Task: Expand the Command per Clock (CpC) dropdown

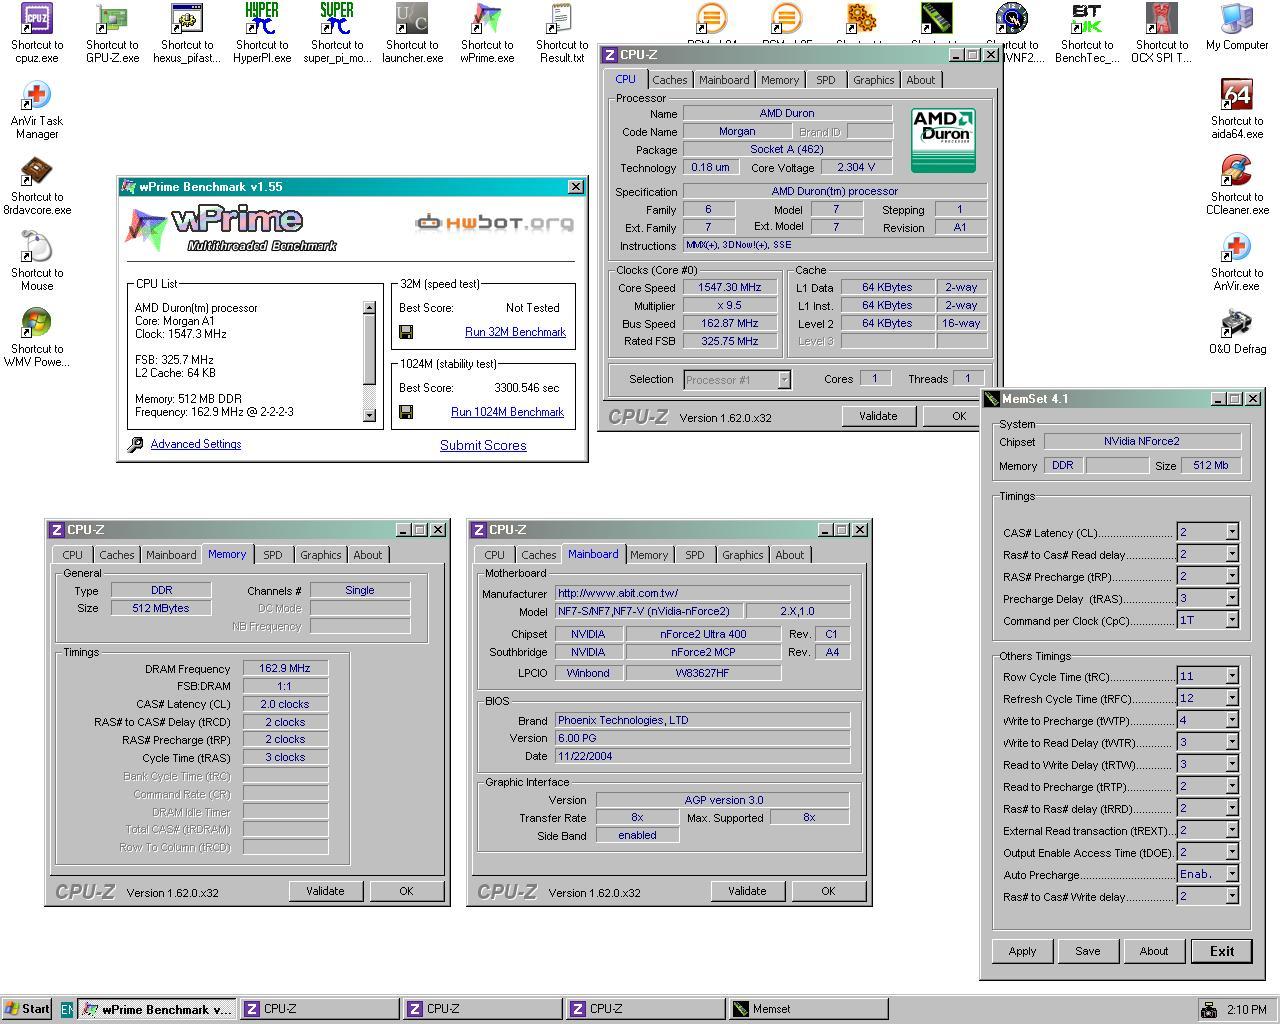Action: point(1232,620)
